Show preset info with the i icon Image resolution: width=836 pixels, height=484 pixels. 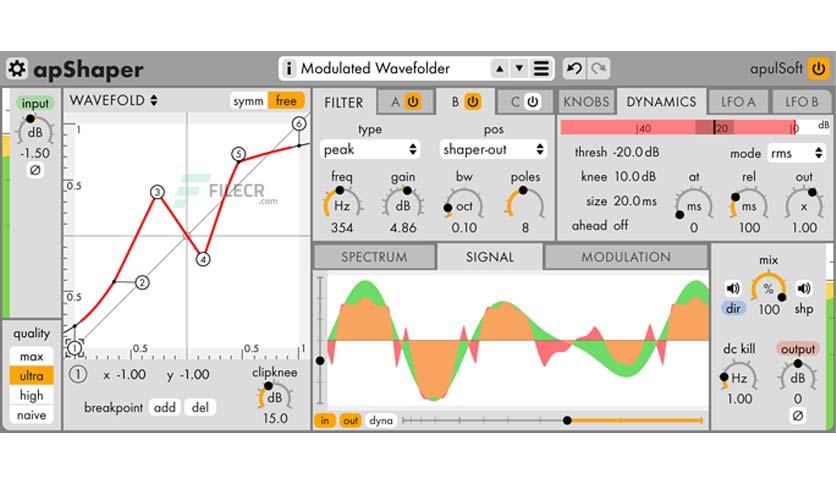coord(288,69)
